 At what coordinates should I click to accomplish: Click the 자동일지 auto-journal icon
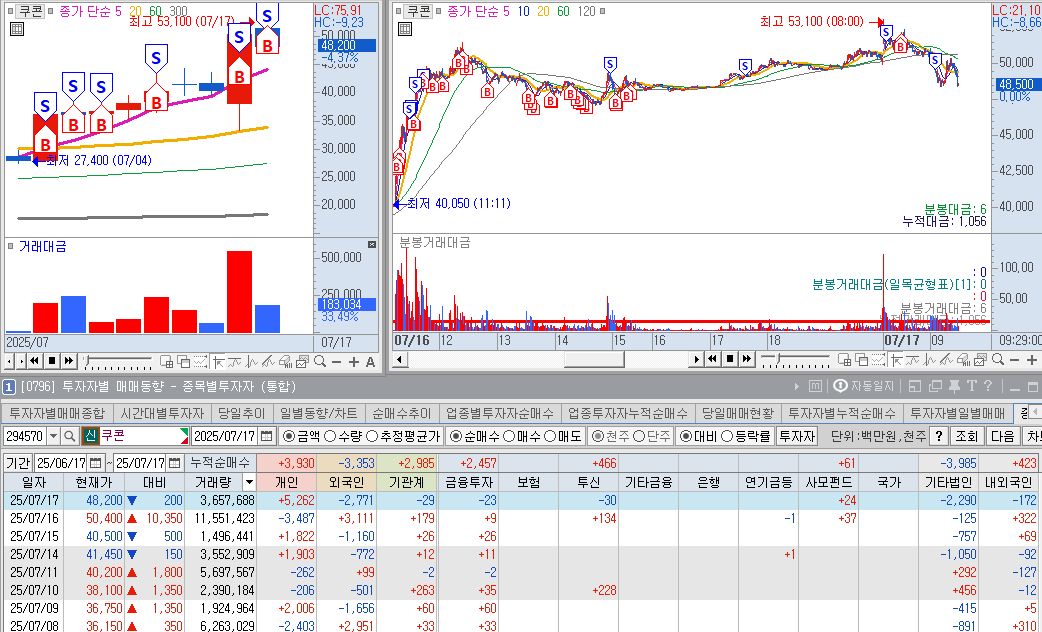tap(864, 386)
